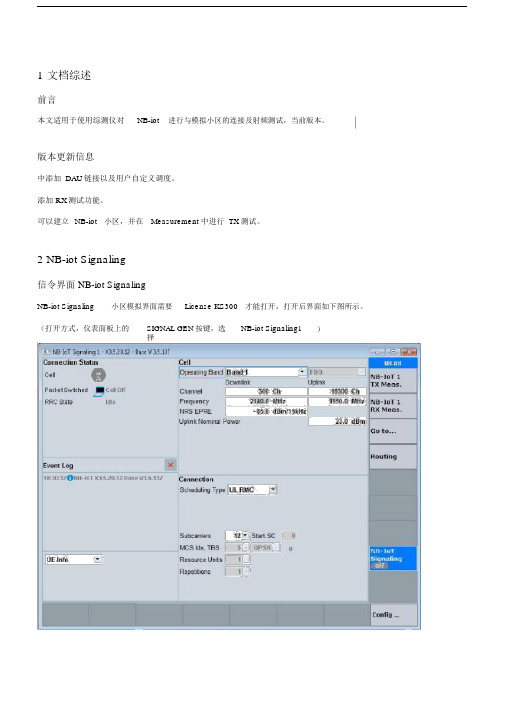Click the Go to... button
Image resolution: width=505 pixels, height=714 pixels.
393,431
